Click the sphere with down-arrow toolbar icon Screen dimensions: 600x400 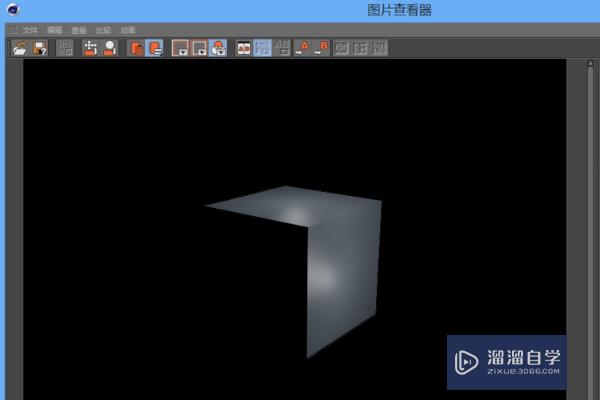coord(110,48)
